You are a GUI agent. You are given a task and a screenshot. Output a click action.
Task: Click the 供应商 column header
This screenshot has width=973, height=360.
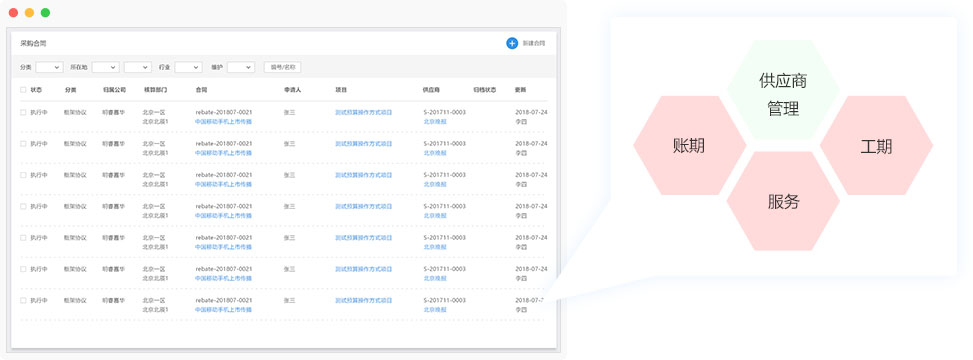coord(432,89)
